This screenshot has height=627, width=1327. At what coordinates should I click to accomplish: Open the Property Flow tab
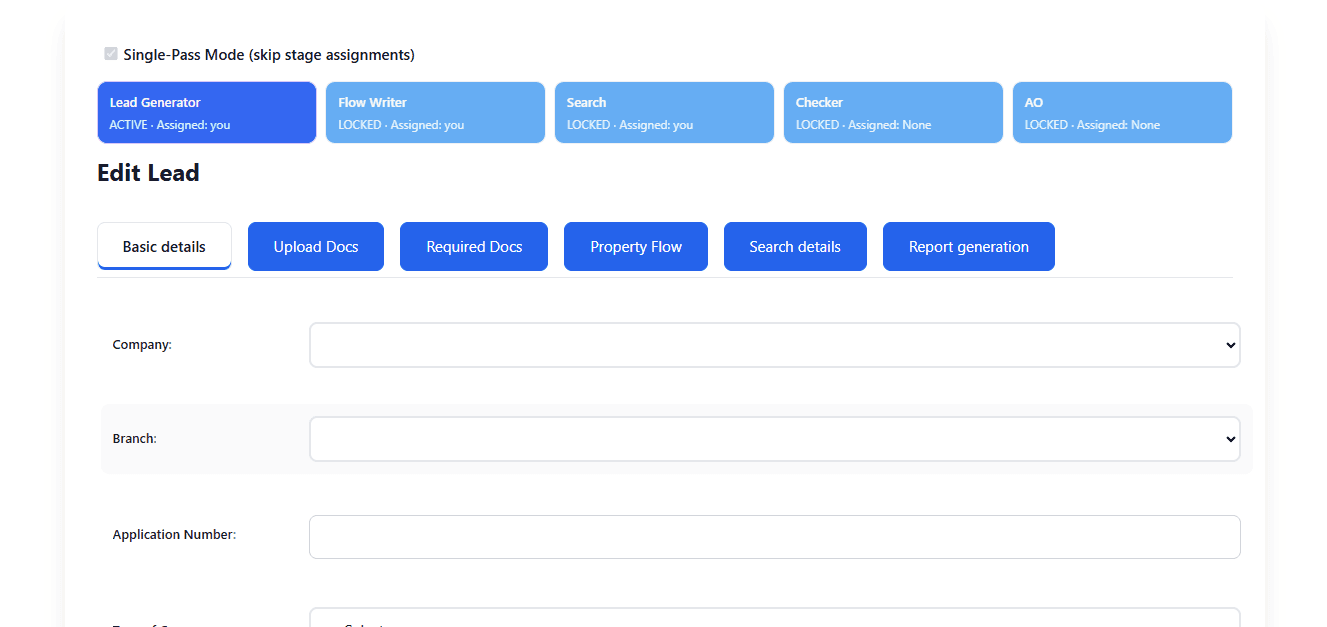[x=635, y=246]
